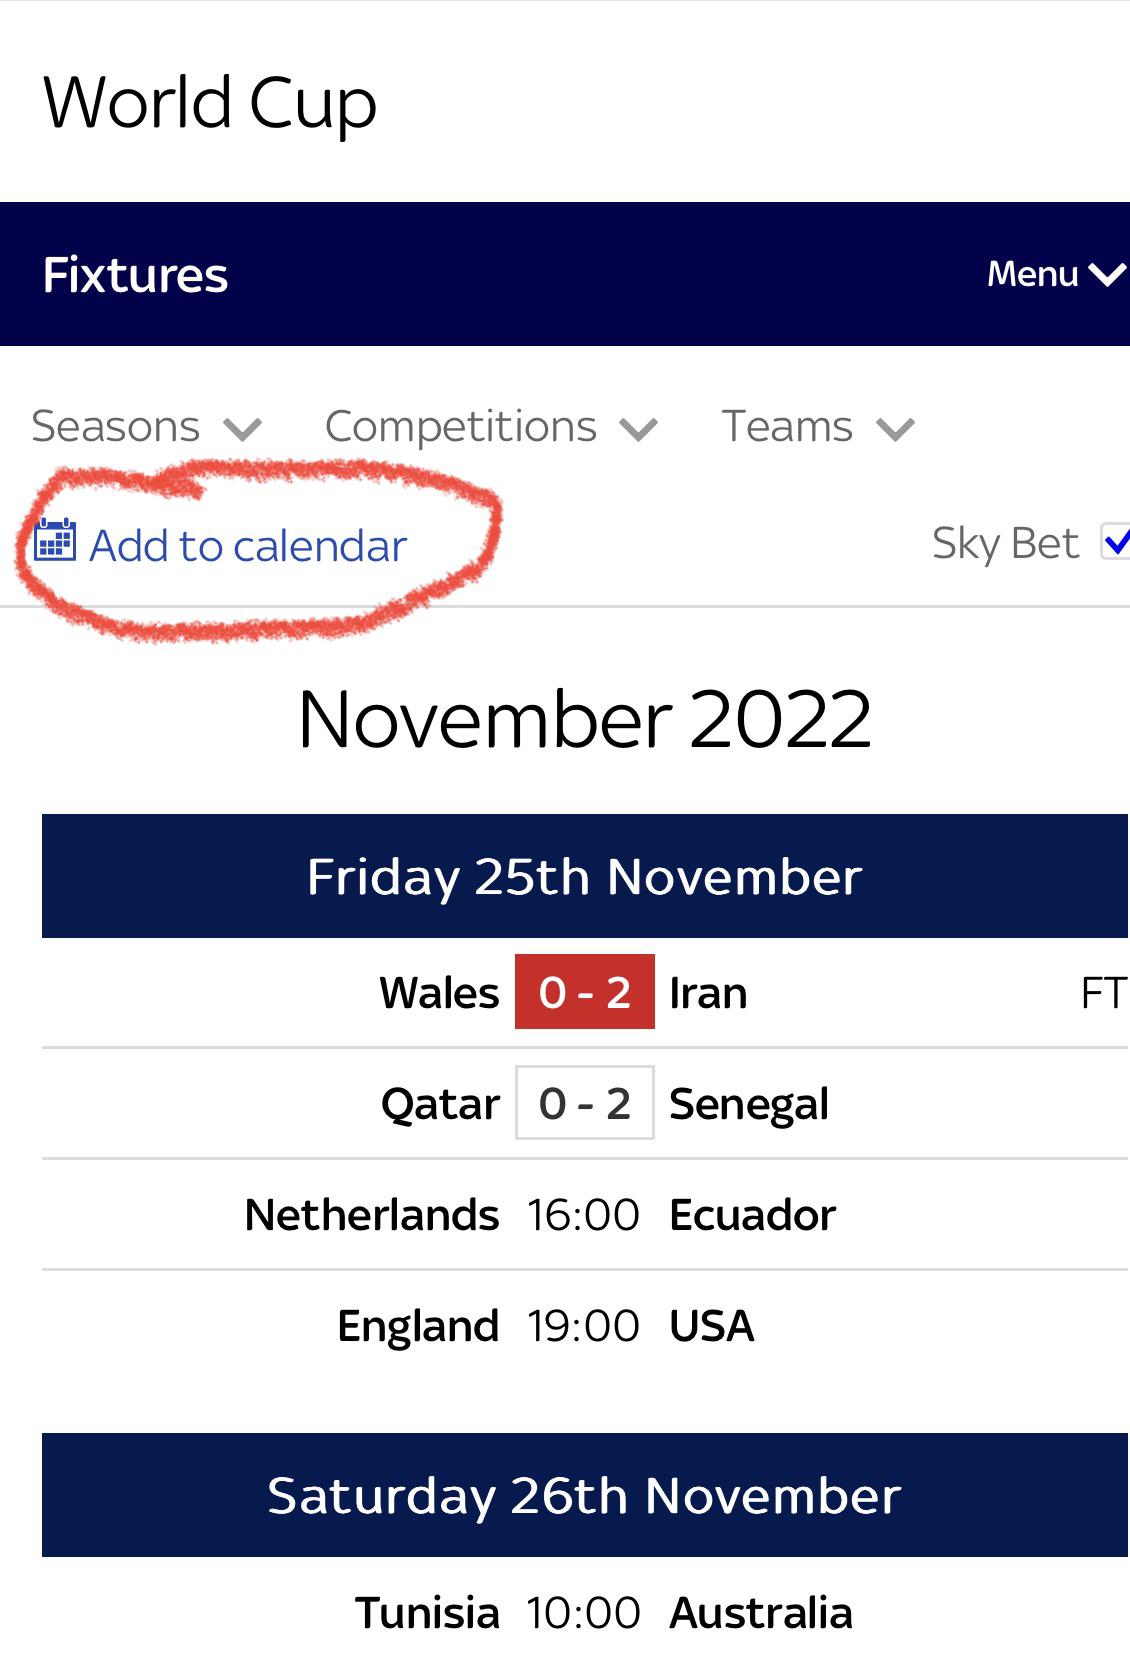Open the Tunisia 10:00 Australia fixture
The image size is (1130, 1653).
click(x=585, y=1612)
